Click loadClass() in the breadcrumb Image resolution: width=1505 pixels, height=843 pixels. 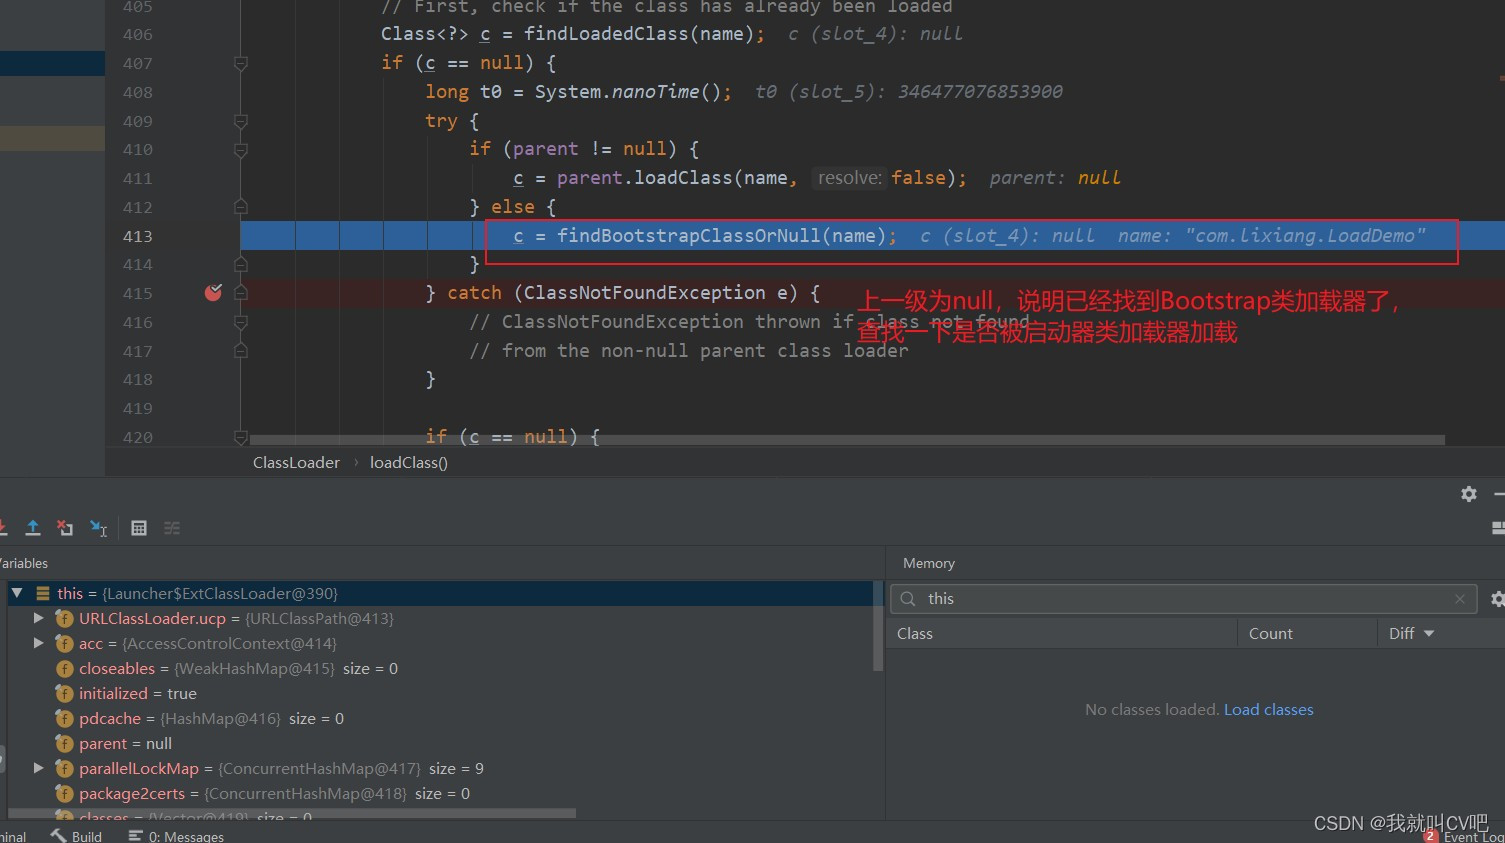coord(409,462)
